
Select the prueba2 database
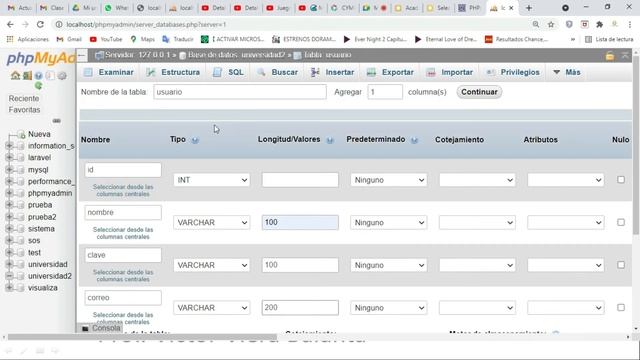click(x=42, y=217)
